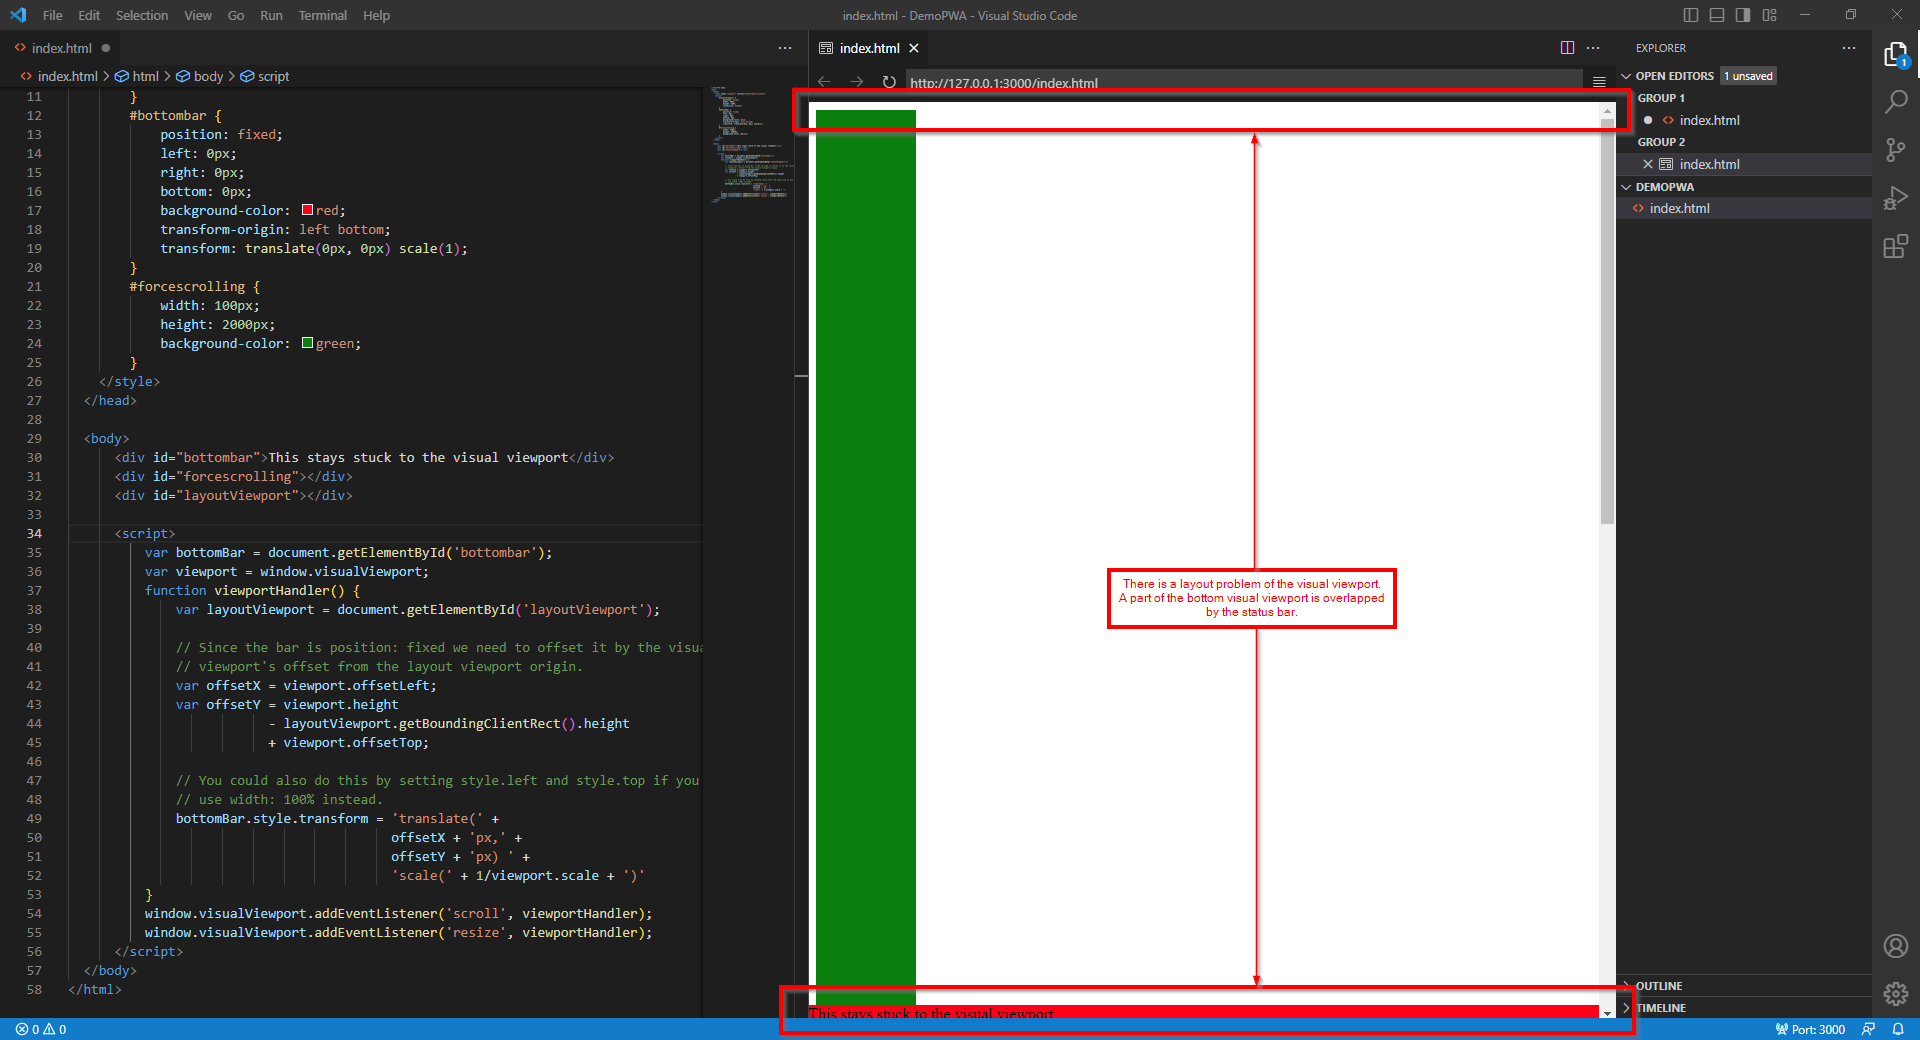Screen dimensions: 1920x1040
Task: Open the Extensions view
Action: pyautogui.click(x=1896, y=247)
